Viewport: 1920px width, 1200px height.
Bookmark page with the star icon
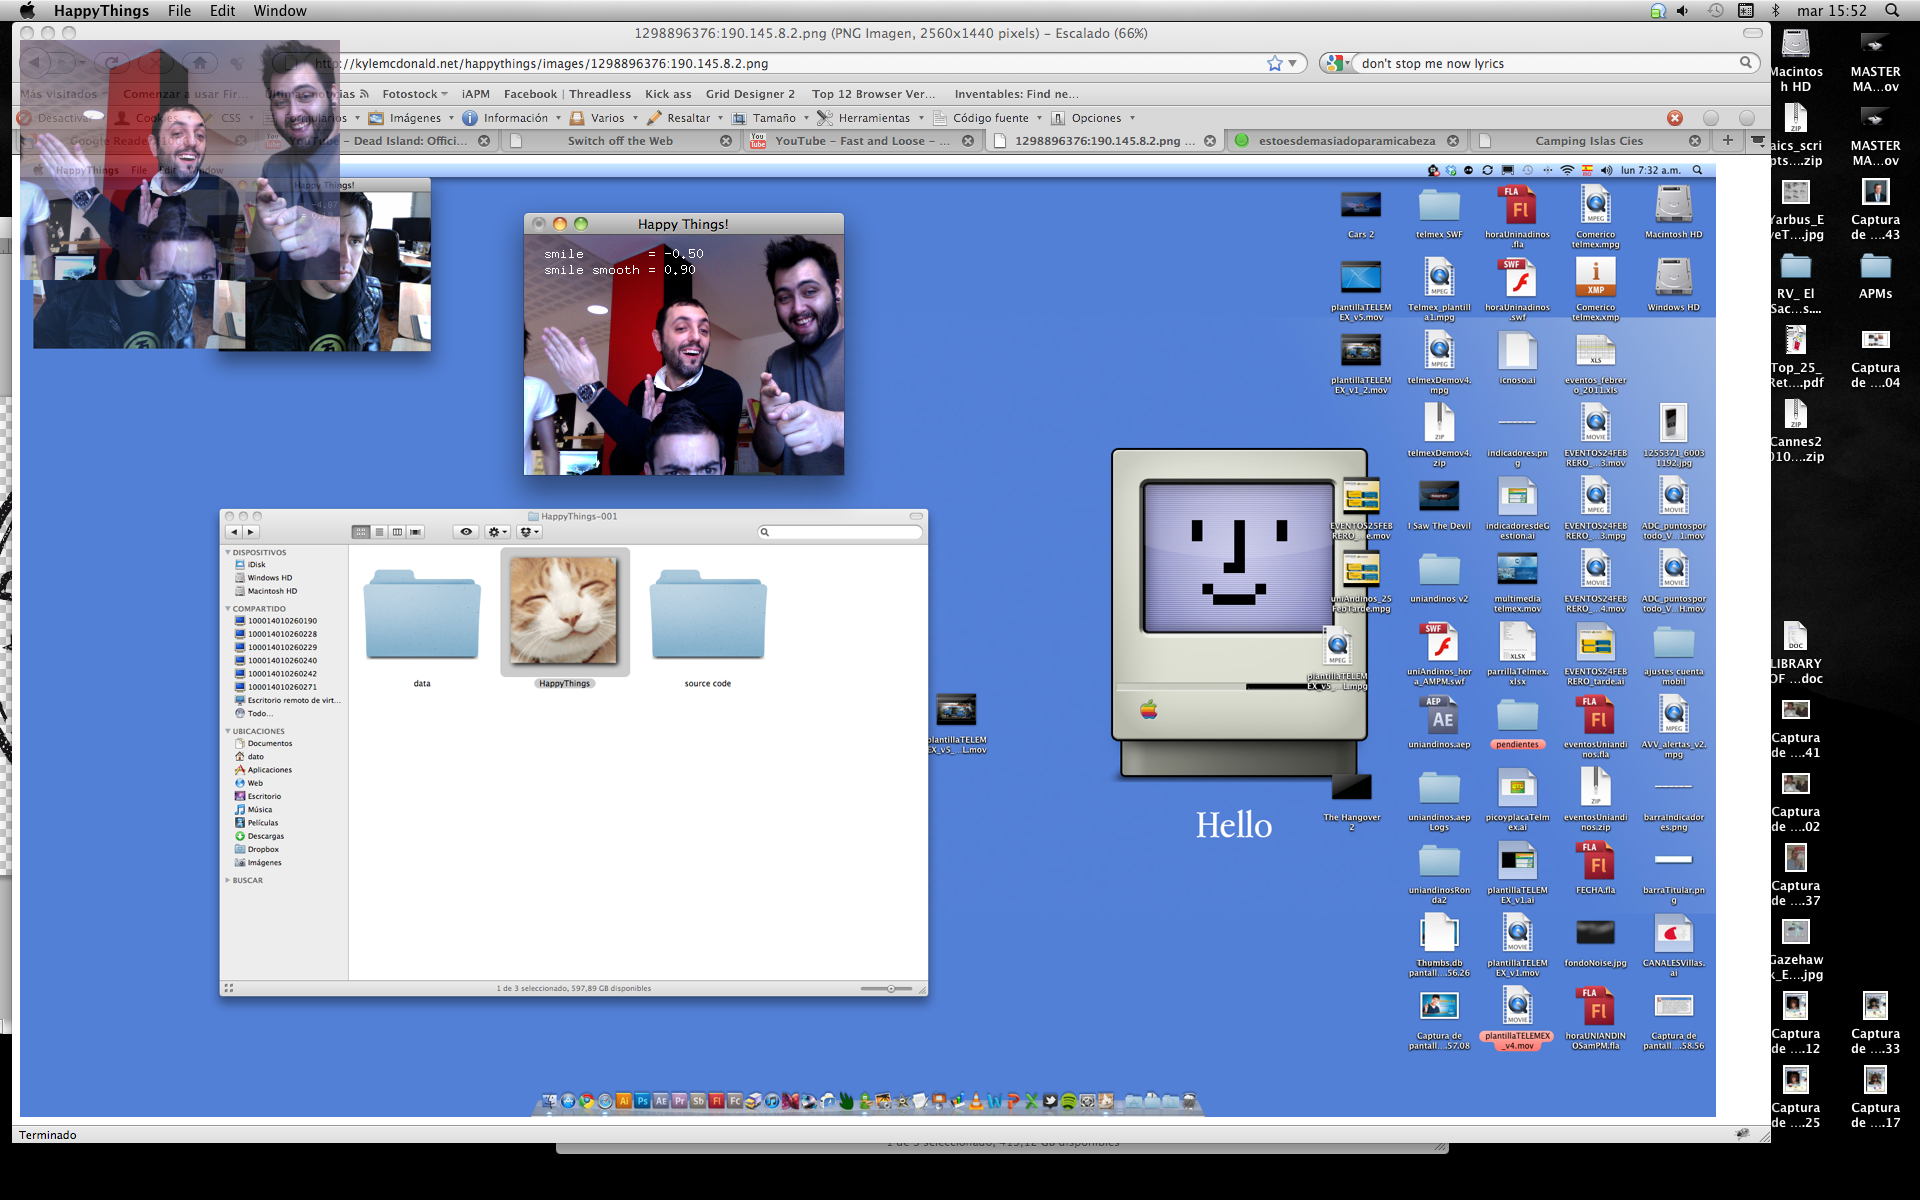1274,63
